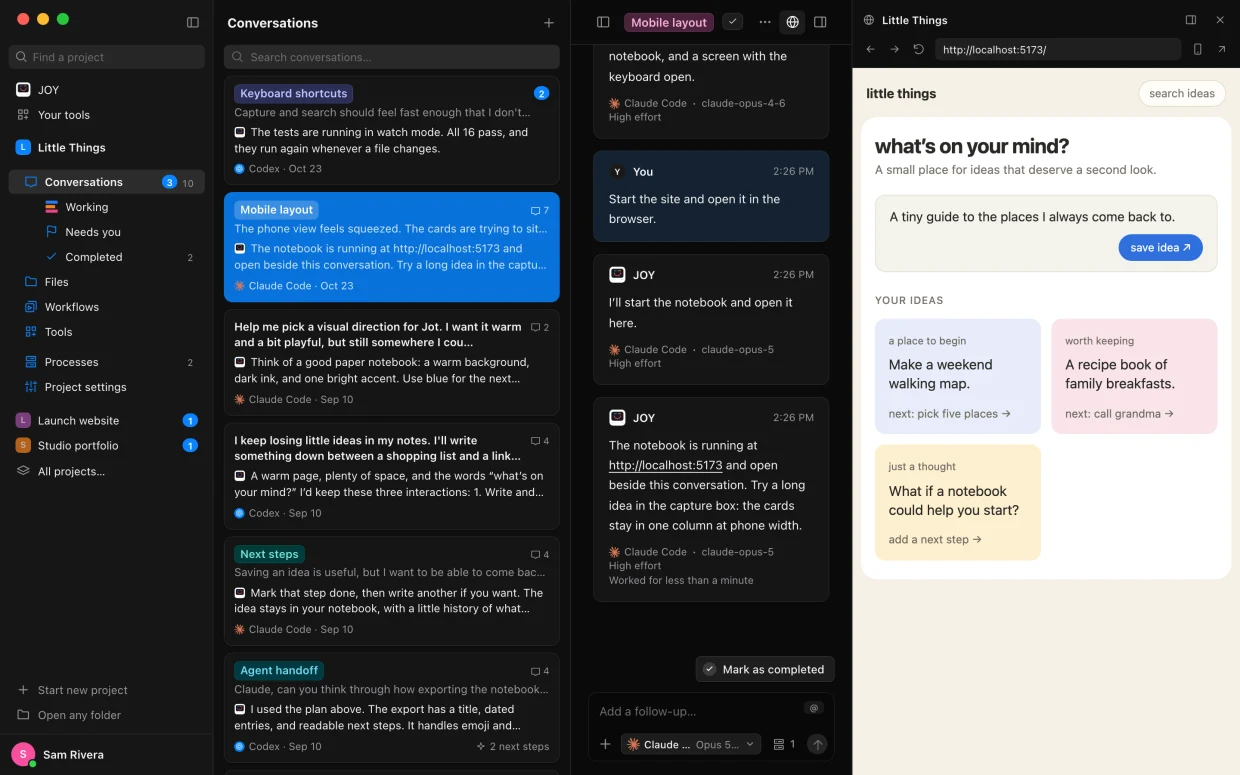
Task: Open the Next steps conversation
Action: click(392, 591)
